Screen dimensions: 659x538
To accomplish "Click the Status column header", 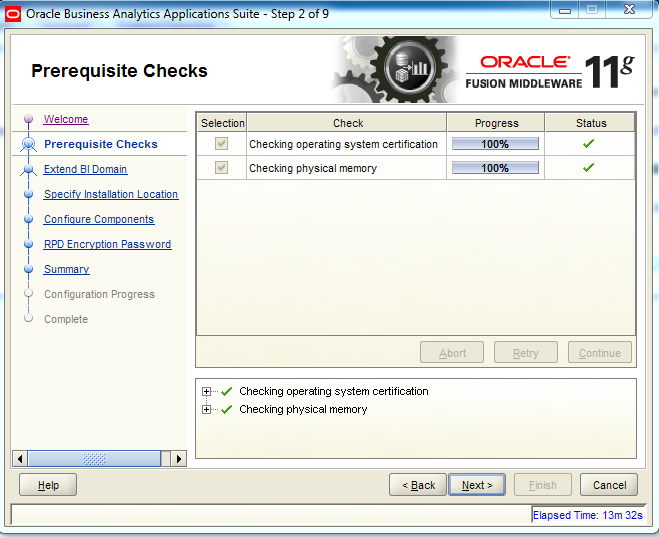I will coord(590,123).
